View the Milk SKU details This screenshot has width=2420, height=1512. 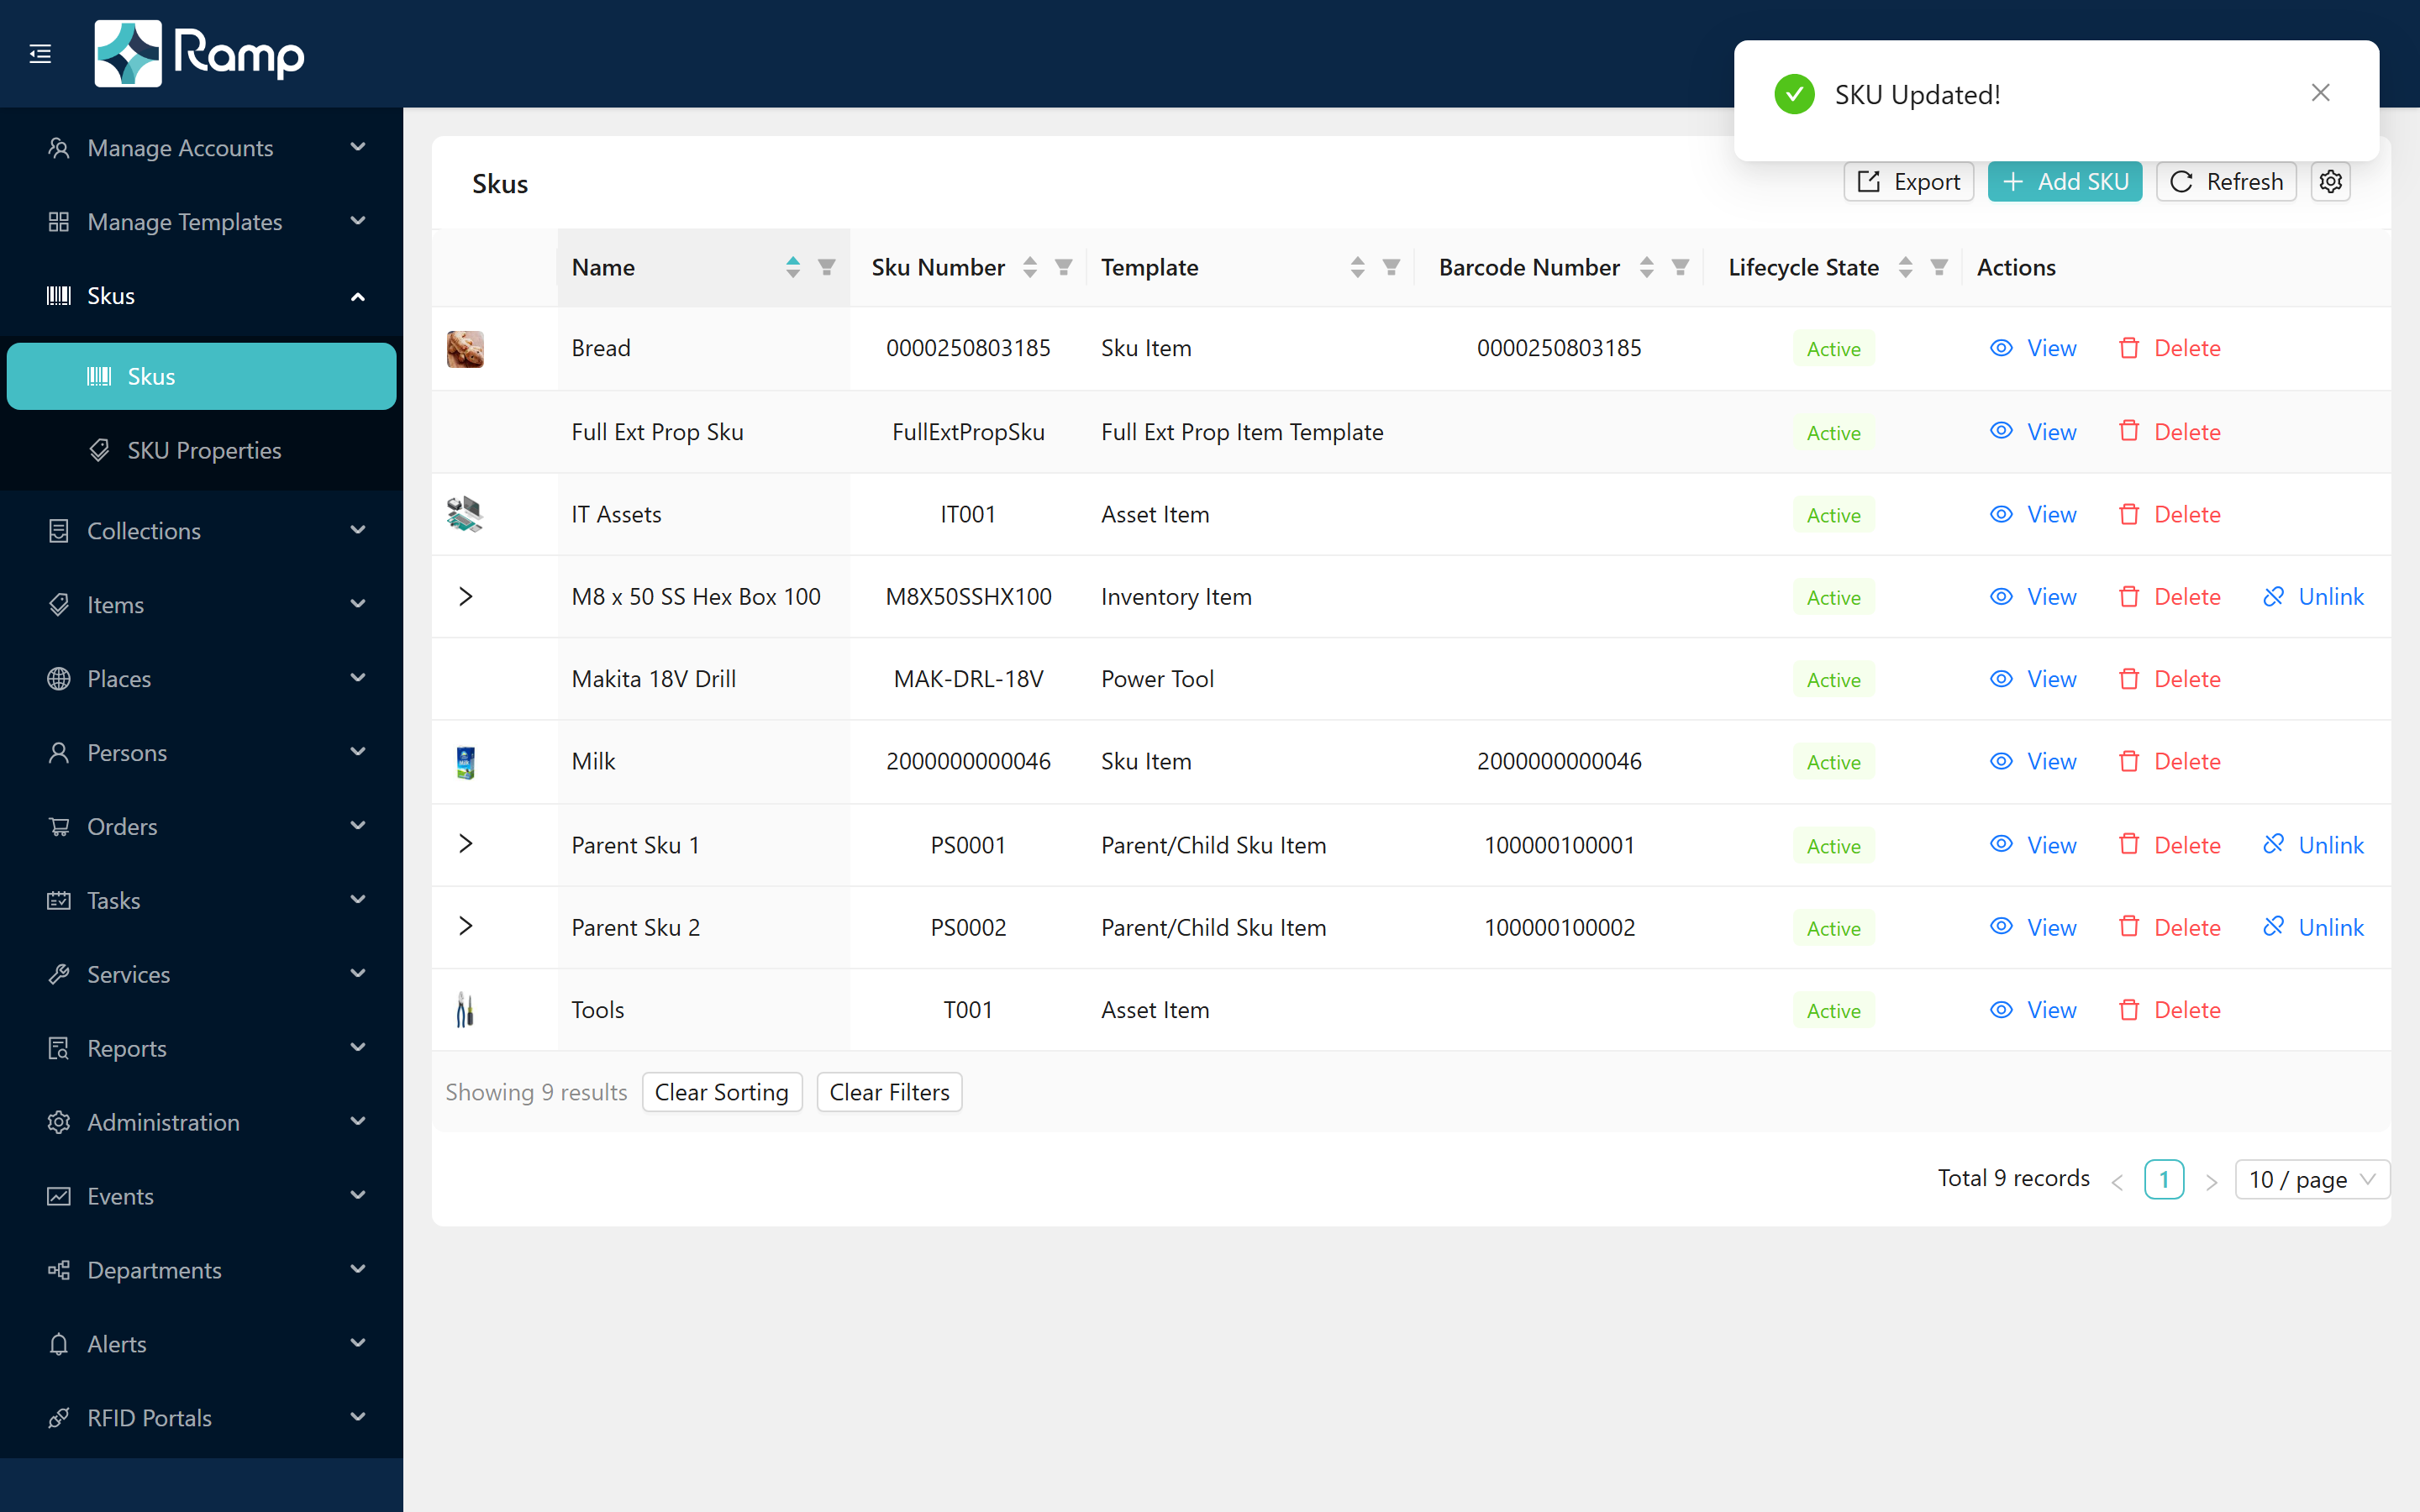click(2033, 761)
